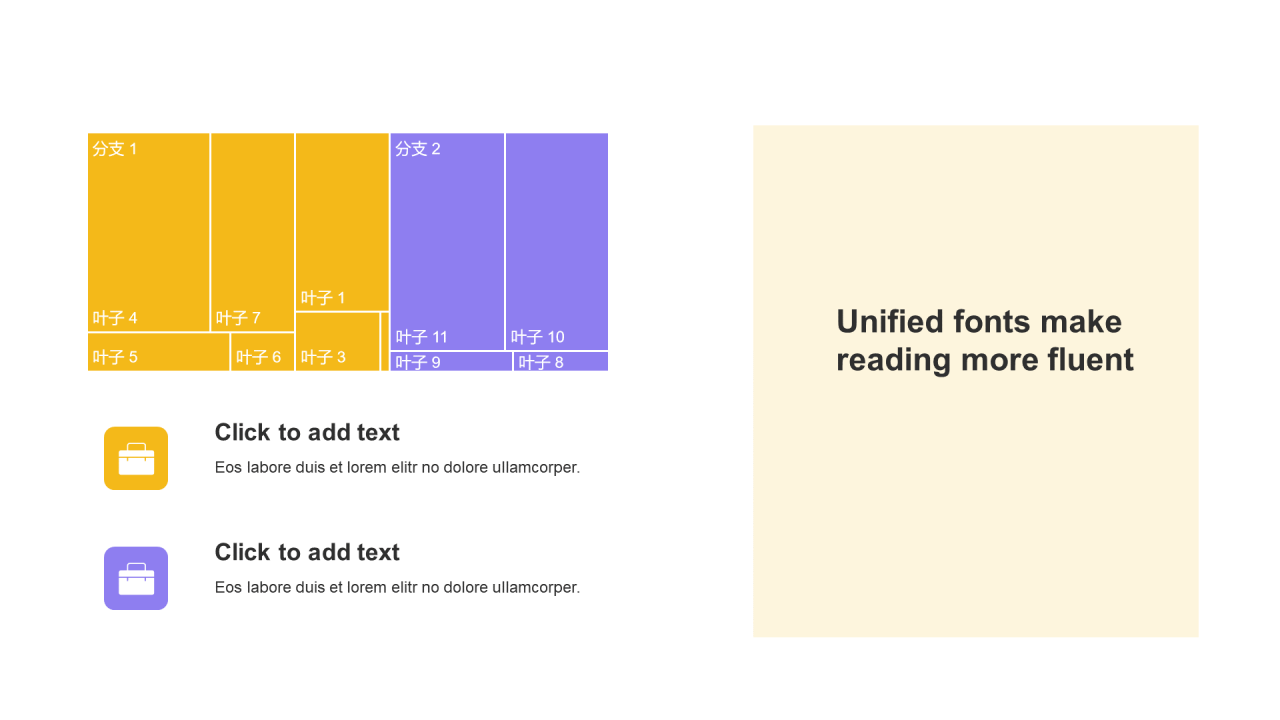Click the 分支 1 branch label
This screenshot has width=1280, height=720.
[x=115, y=149]
